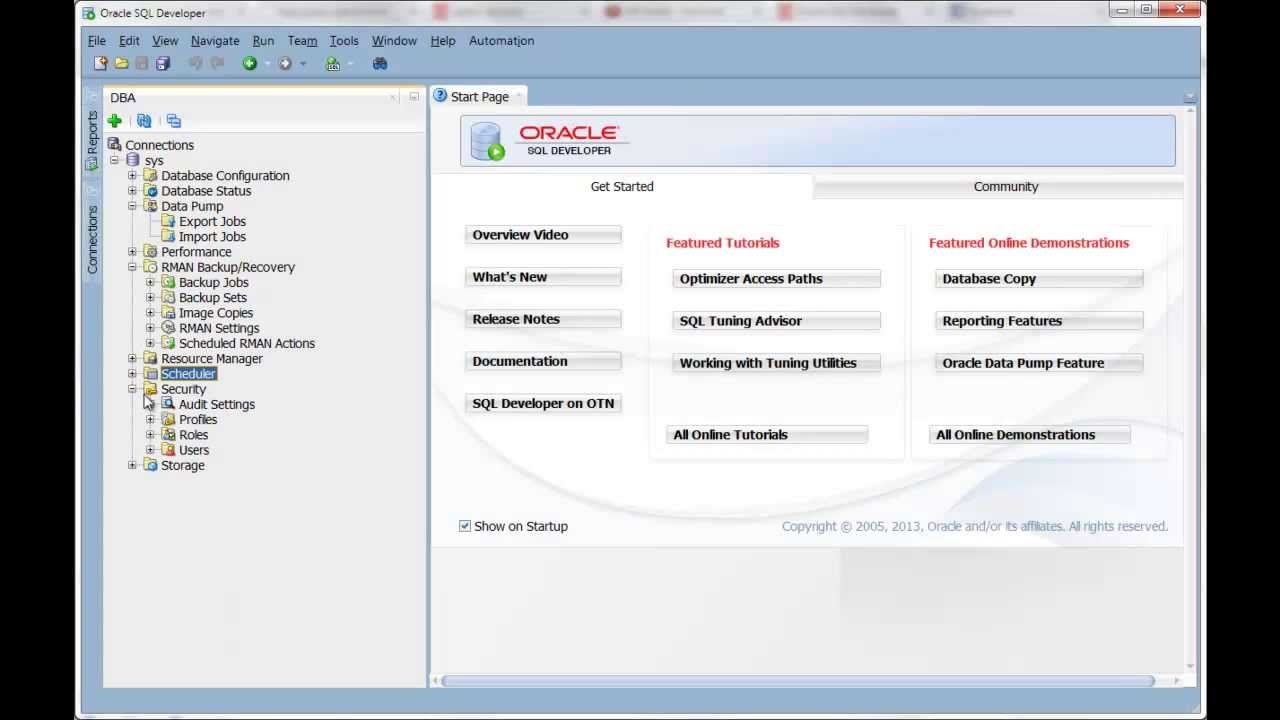Click the green plus icon in DBA panel

[x=114, y=121]
